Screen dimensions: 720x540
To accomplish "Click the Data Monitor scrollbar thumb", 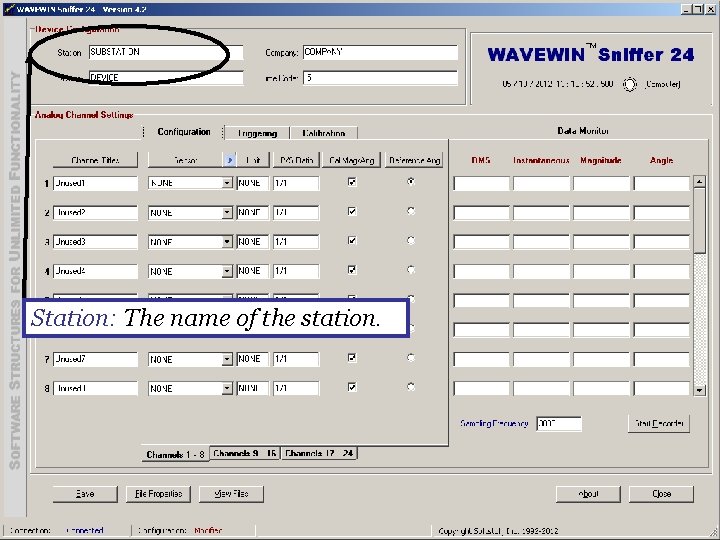I will pos(699,220).
